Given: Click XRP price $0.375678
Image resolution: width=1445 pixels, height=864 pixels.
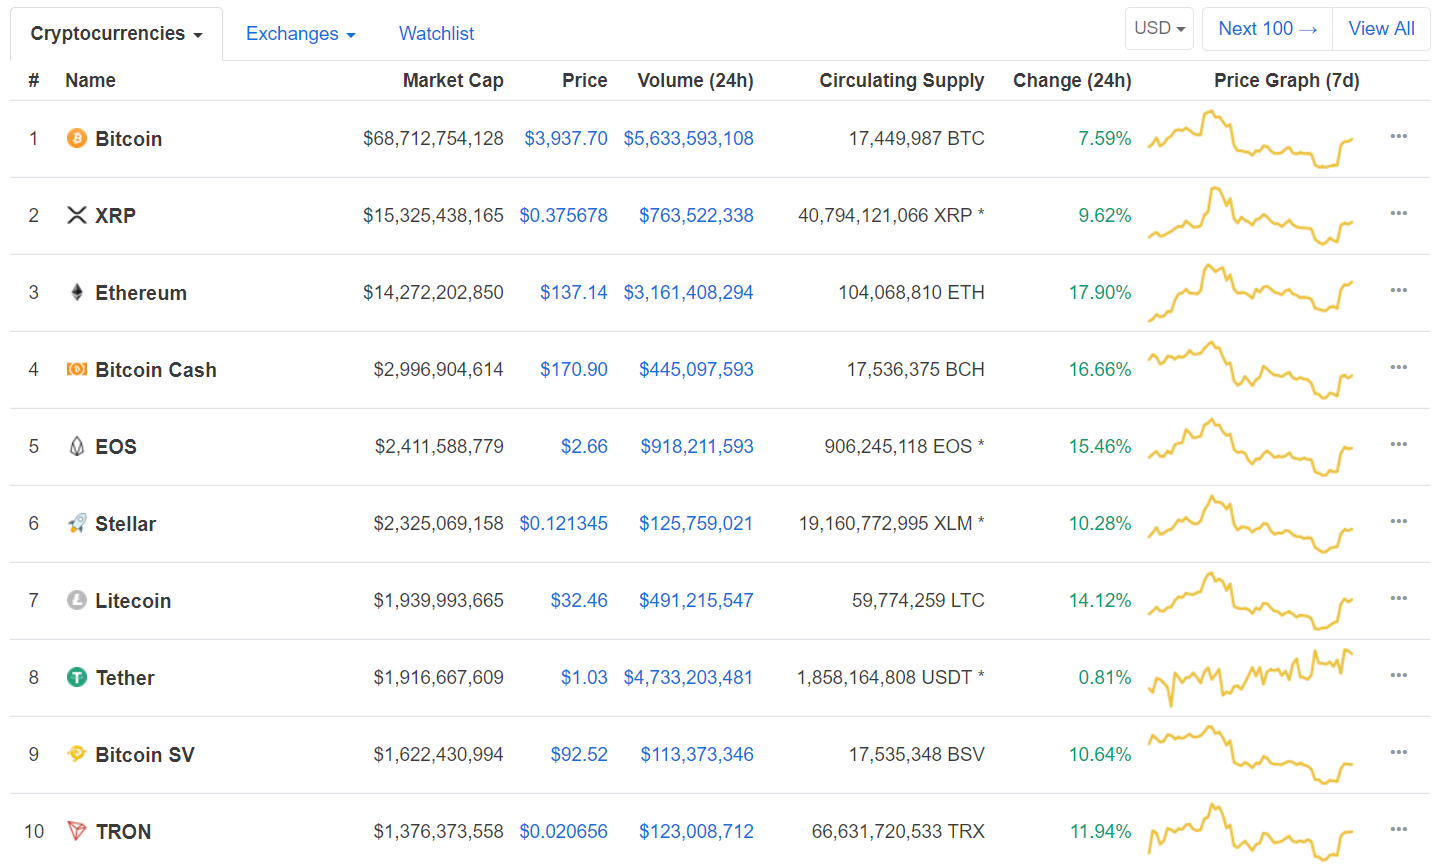Looking at the screenshot, I should [564, 216].
